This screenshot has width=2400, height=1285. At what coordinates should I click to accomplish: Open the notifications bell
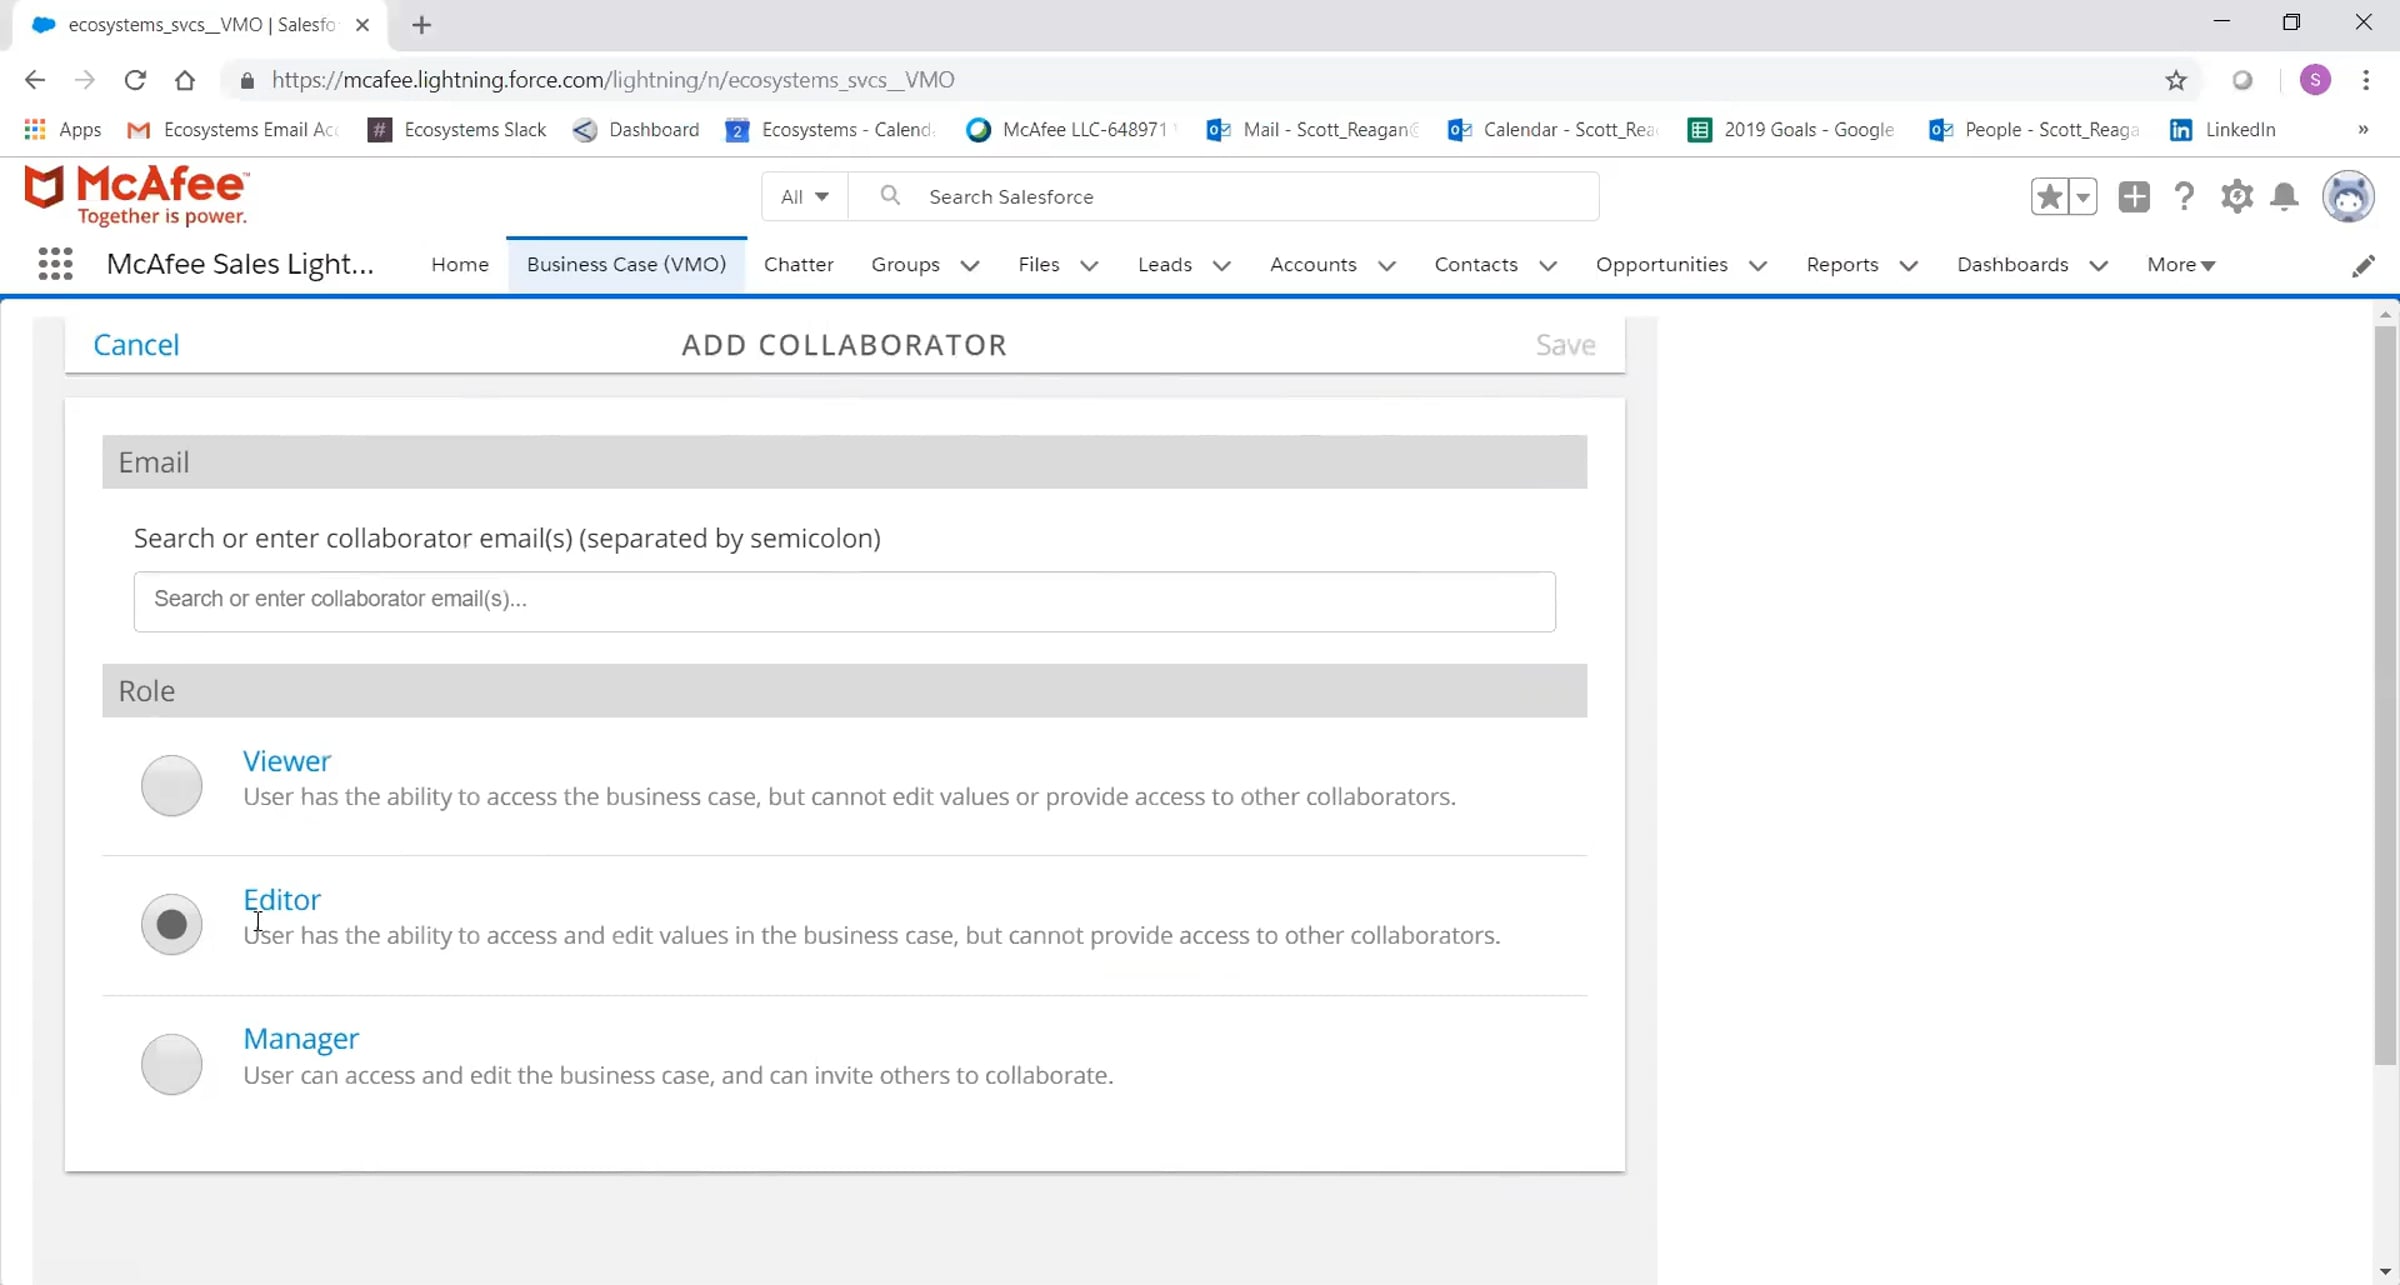(x=2285, y=197)
